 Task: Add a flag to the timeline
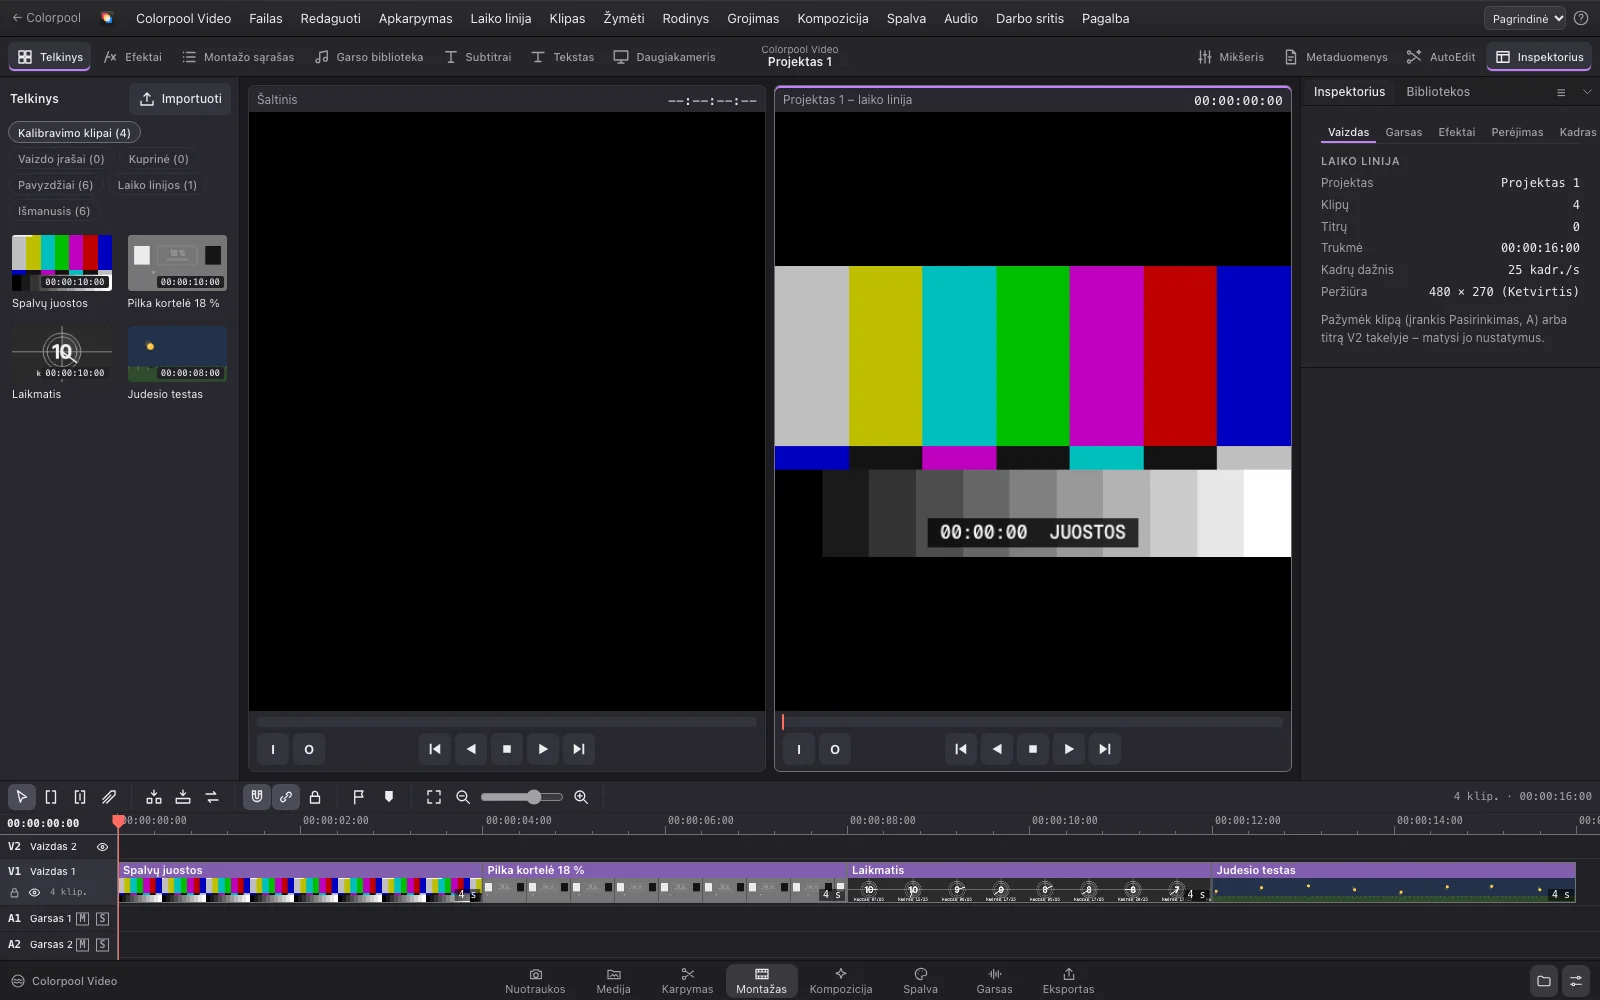pyautogui.click(x=358, y=797)
